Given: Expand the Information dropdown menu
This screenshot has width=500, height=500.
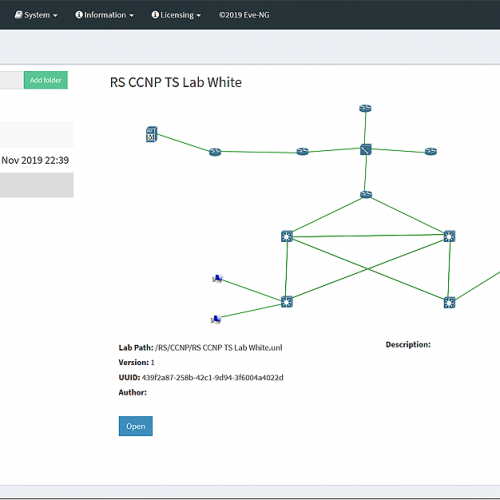Looking at the screenshot, I should 104,15.
